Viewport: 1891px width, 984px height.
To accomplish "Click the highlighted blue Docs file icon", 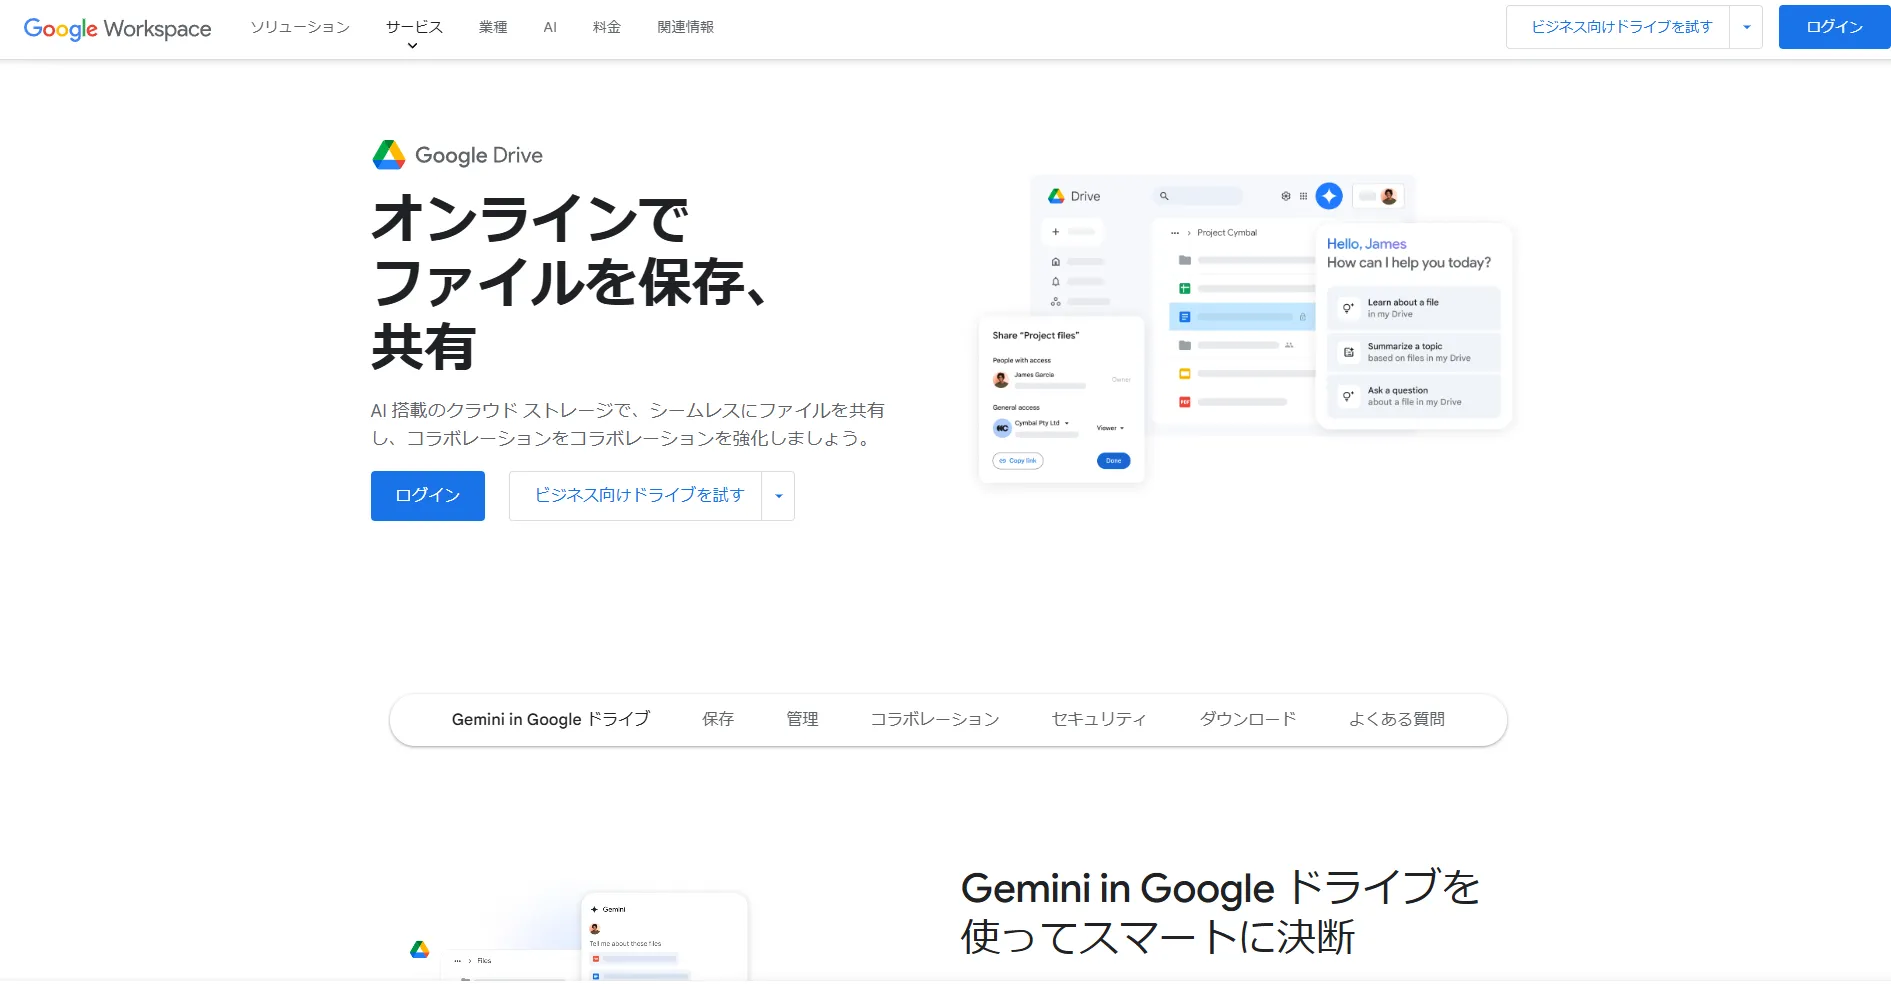I will [x=1184, y=317].
